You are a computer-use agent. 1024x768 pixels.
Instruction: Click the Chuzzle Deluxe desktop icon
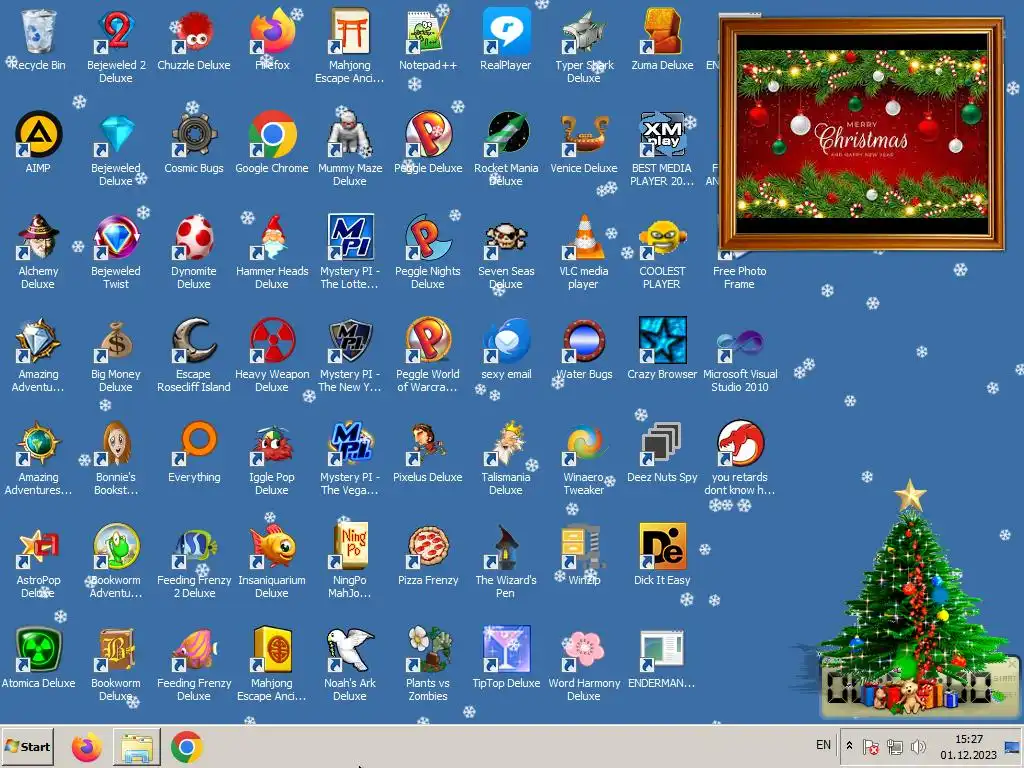coord(194,31)
